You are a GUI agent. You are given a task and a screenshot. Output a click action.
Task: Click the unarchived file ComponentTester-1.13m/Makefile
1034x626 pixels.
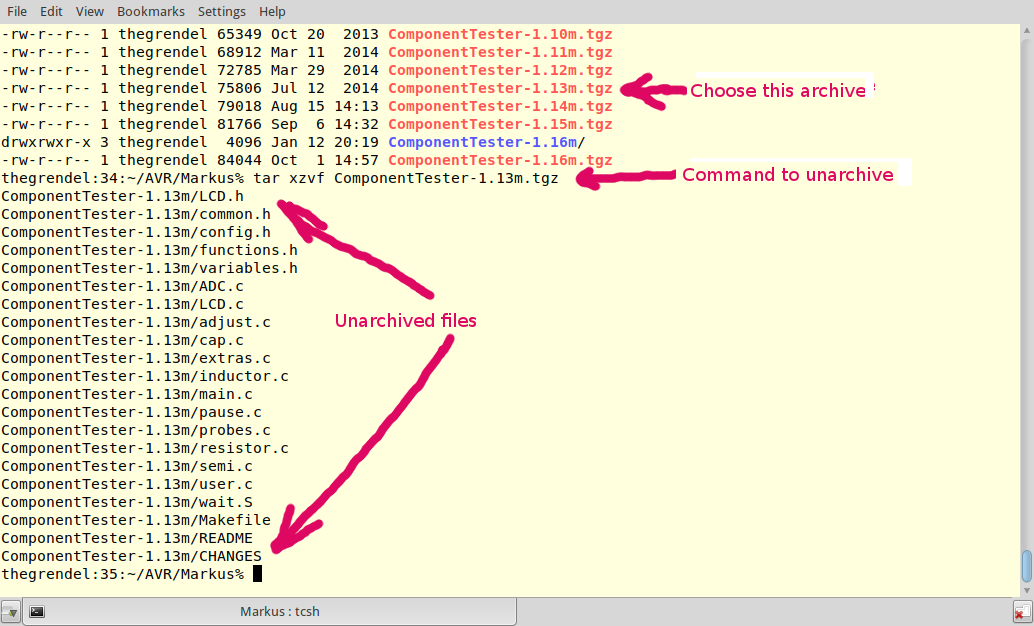133,519
